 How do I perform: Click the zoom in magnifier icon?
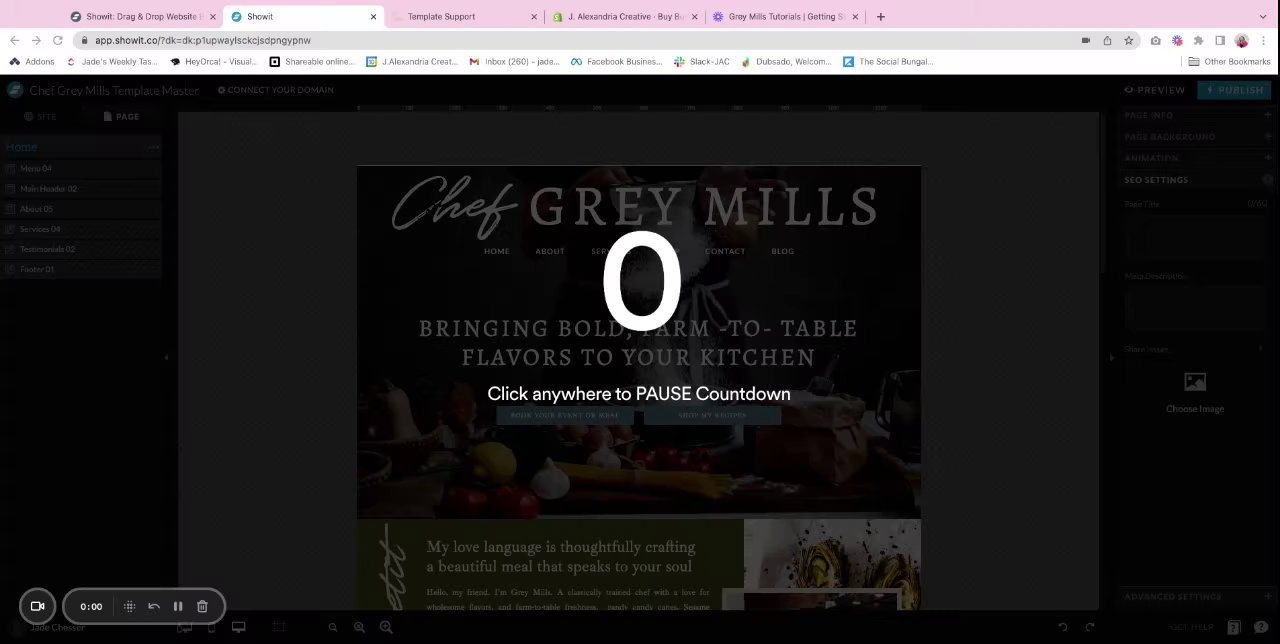tap(386, 627)
